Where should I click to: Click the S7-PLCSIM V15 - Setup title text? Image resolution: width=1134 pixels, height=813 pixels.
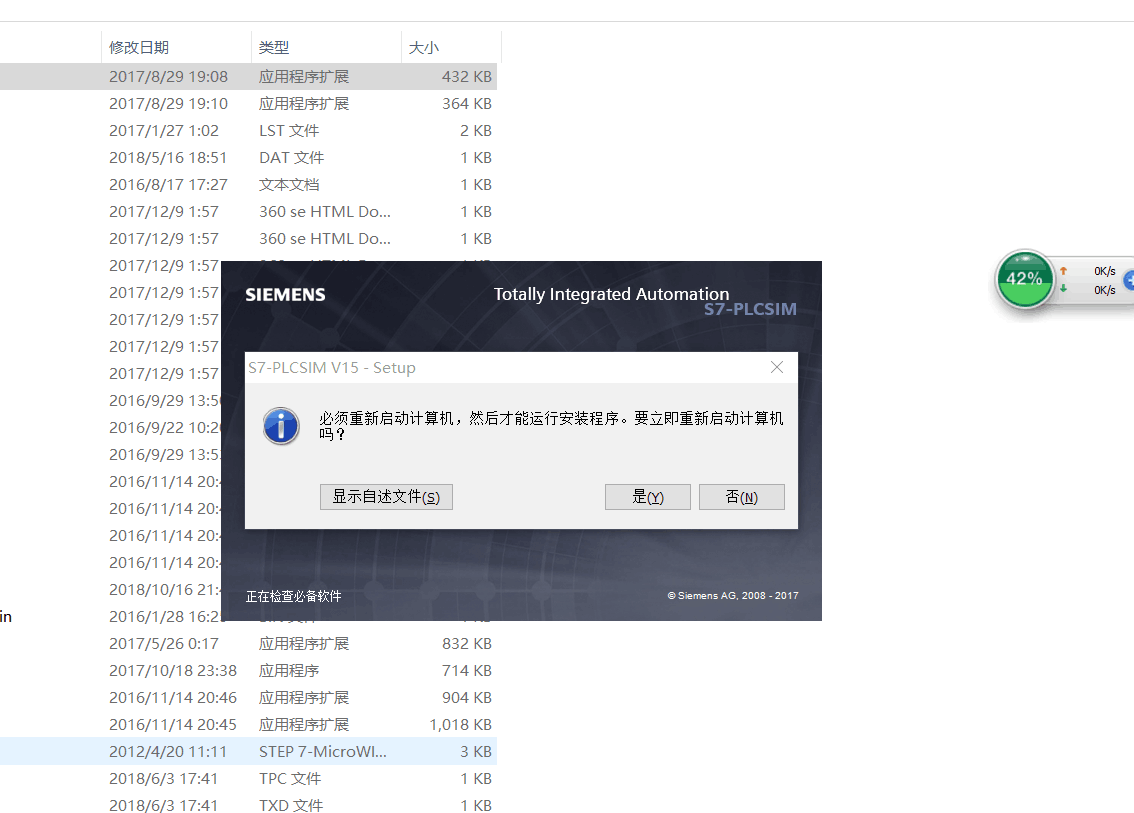[x=332, y=367]
